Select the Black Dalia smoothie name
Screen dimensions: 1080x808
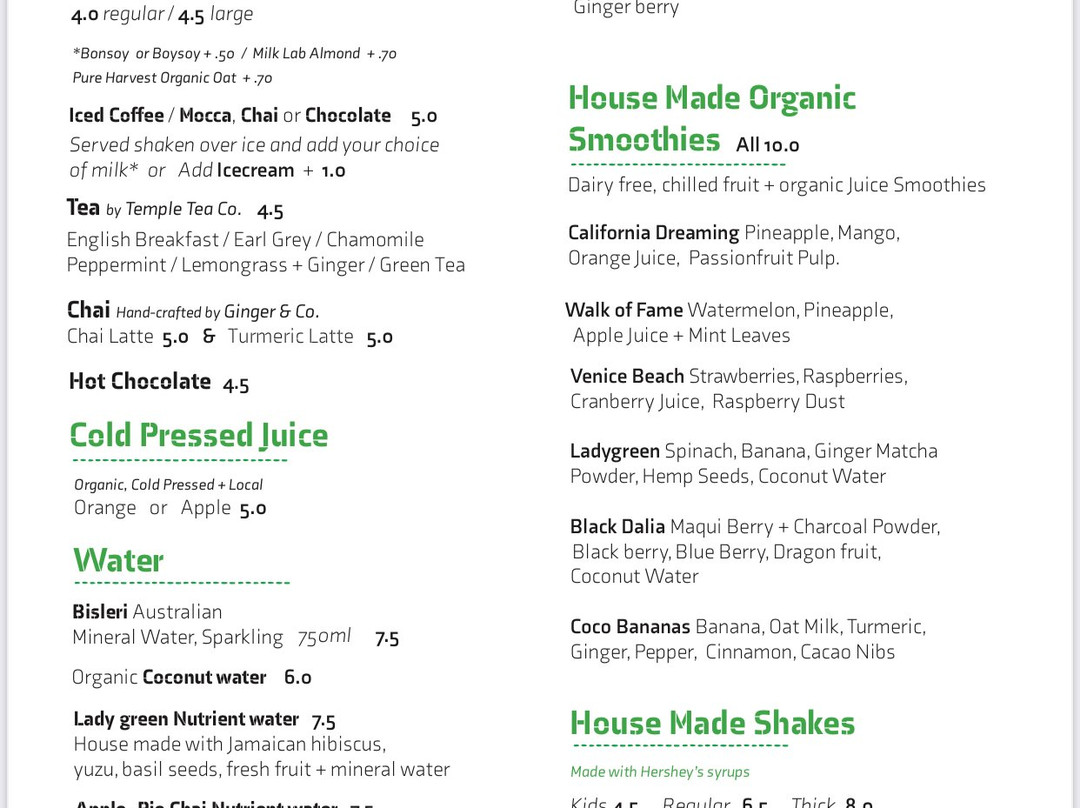pos(617,527)
